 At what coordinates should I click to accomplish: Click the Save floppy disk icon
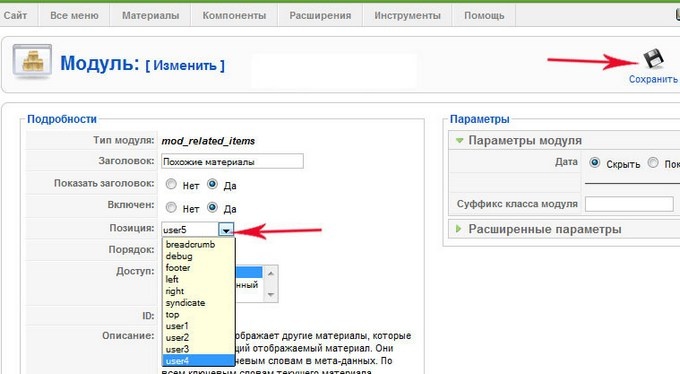653,59
